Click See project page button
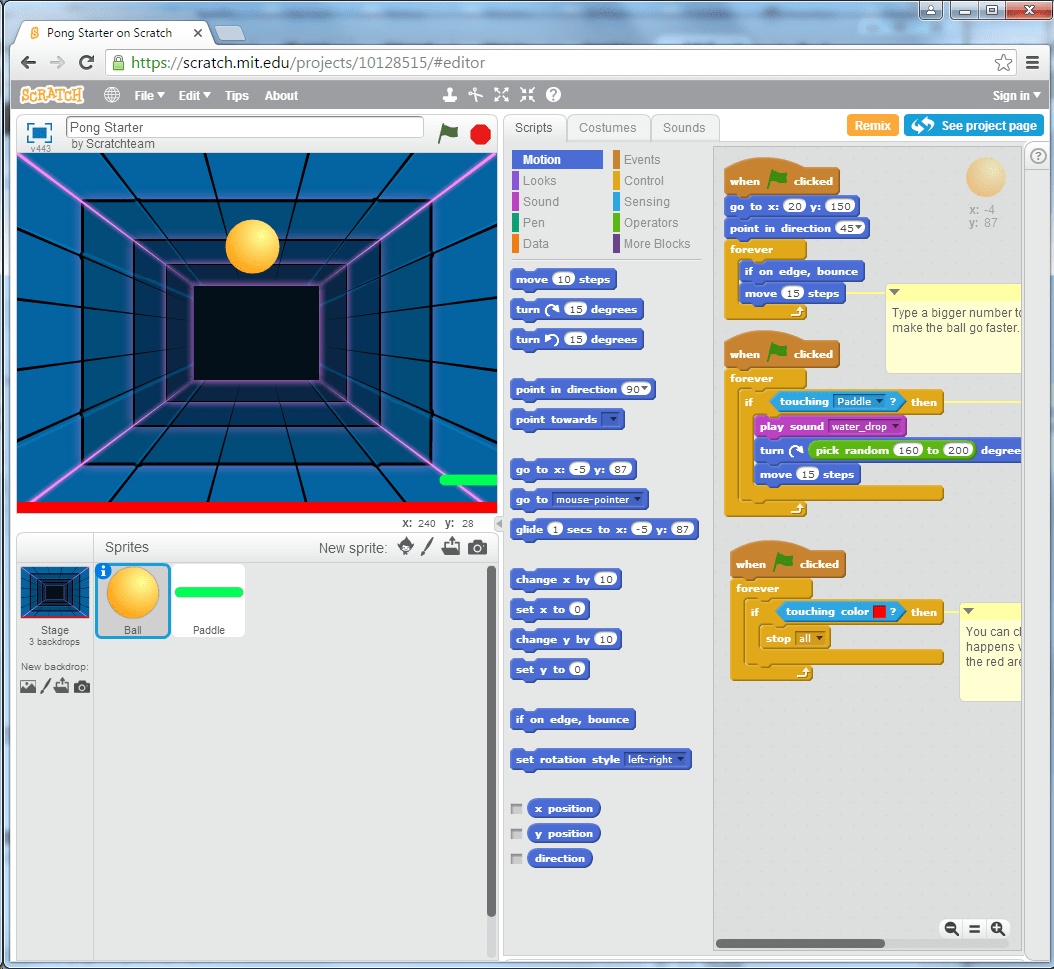Image resolution: width=1054 pixels, height=969 pixels. click(974, 125)
